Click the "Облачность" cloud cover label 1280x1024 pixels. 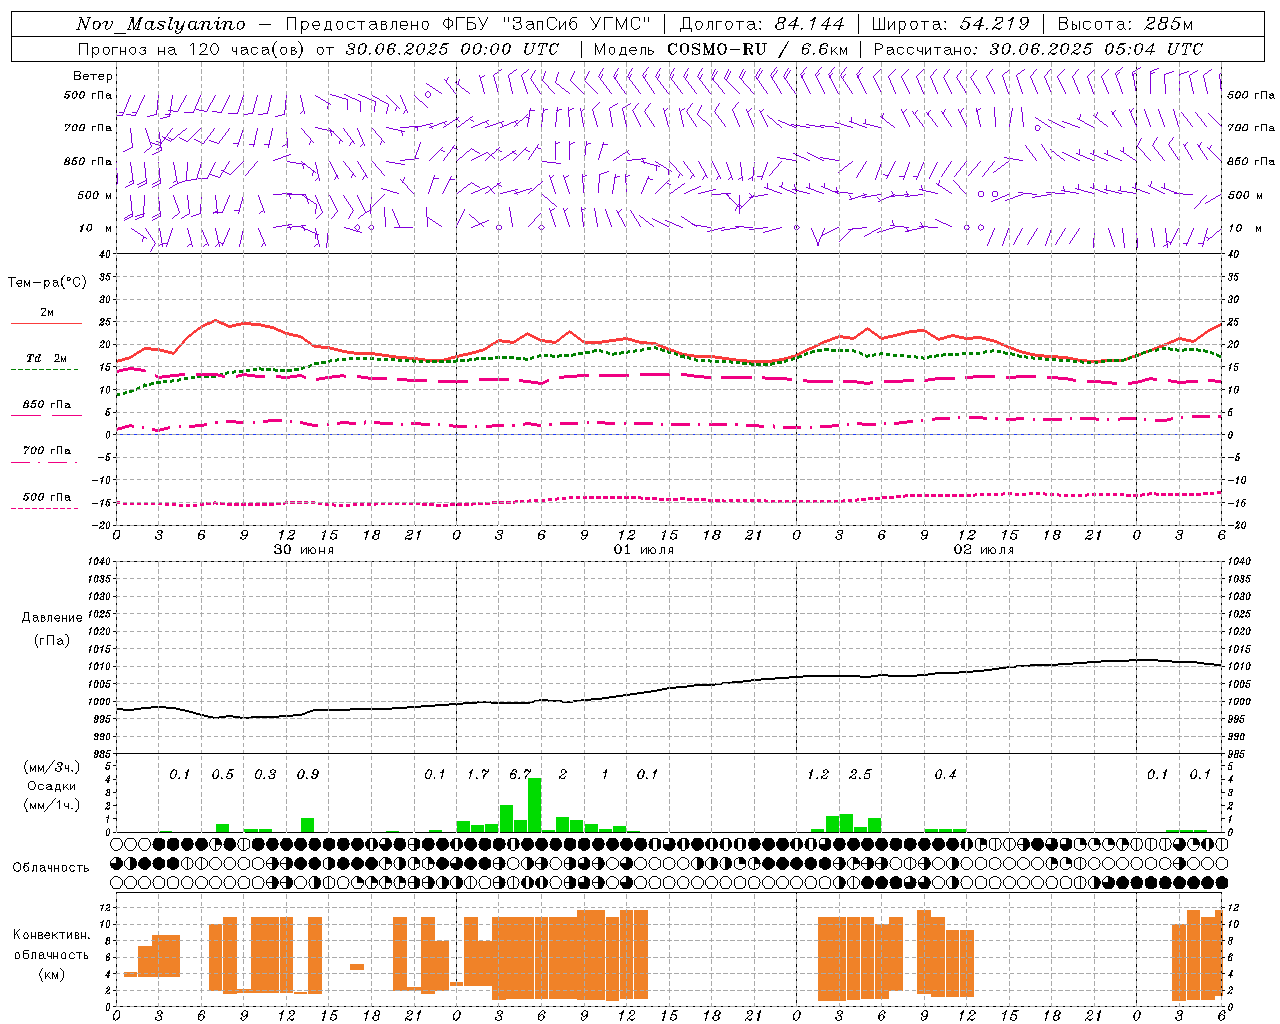(51, 867)
